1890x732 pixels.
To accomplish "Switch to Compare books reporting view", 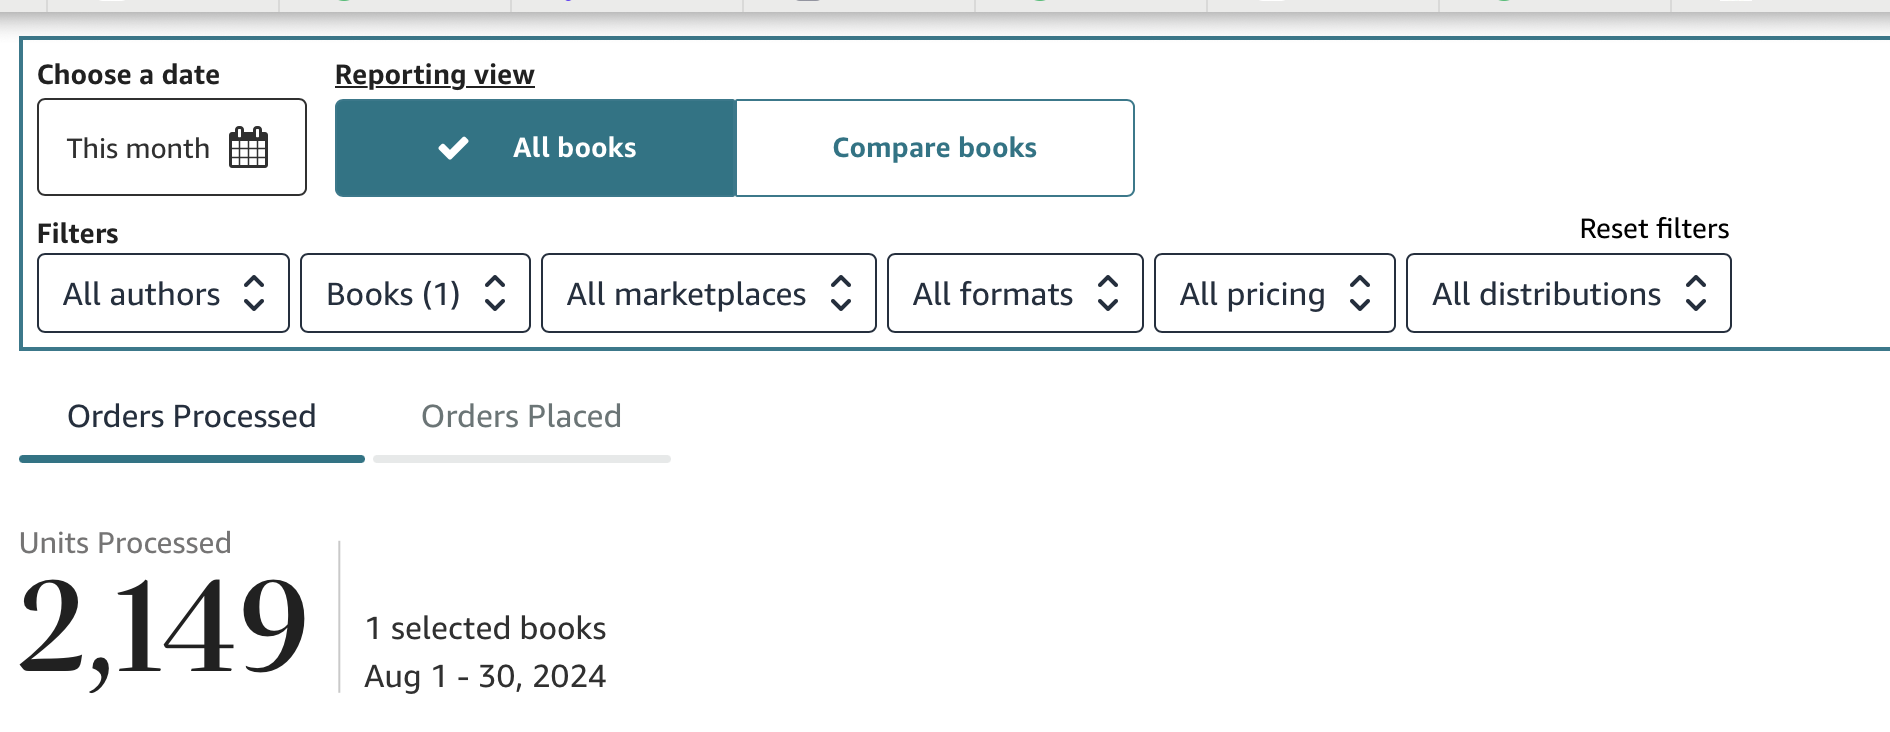I will point(934,148).
